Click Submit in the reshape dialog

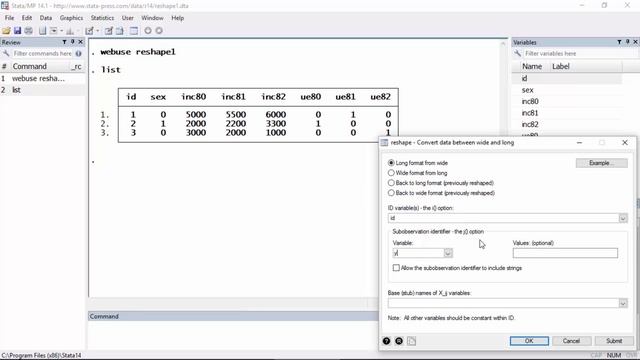click(x=614, y=341)
